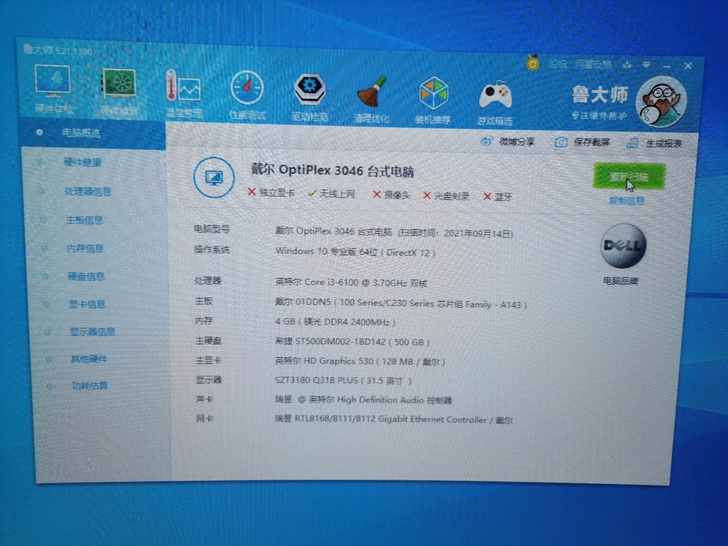
Task: Click the ST500DM002-1BD142 hard disk value
Action: click(x=352, y=342)
